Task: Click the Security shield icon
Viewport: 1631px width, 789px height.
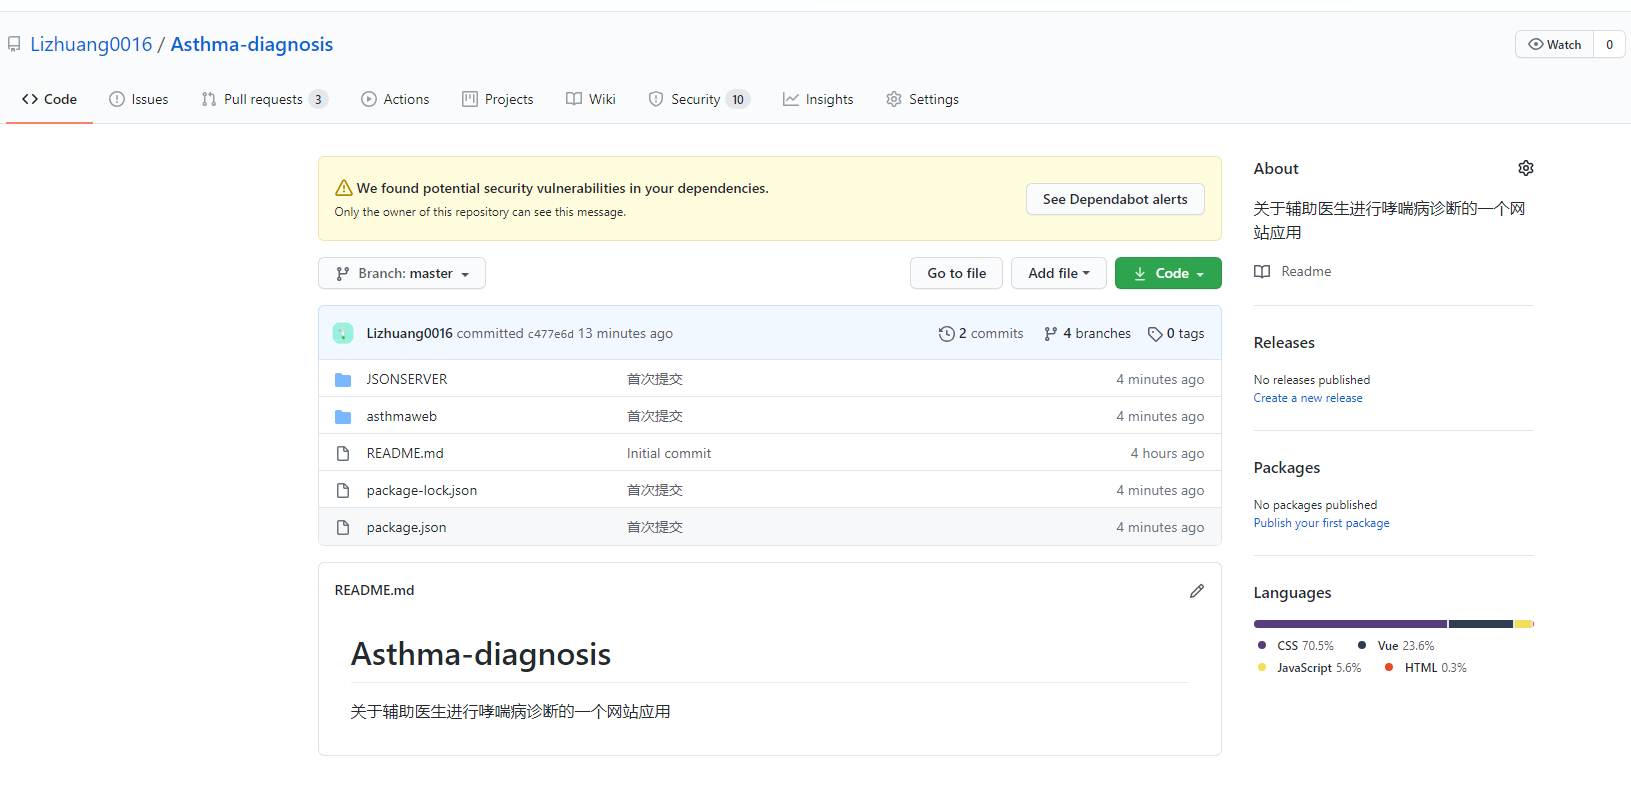Action: (656, 99)
